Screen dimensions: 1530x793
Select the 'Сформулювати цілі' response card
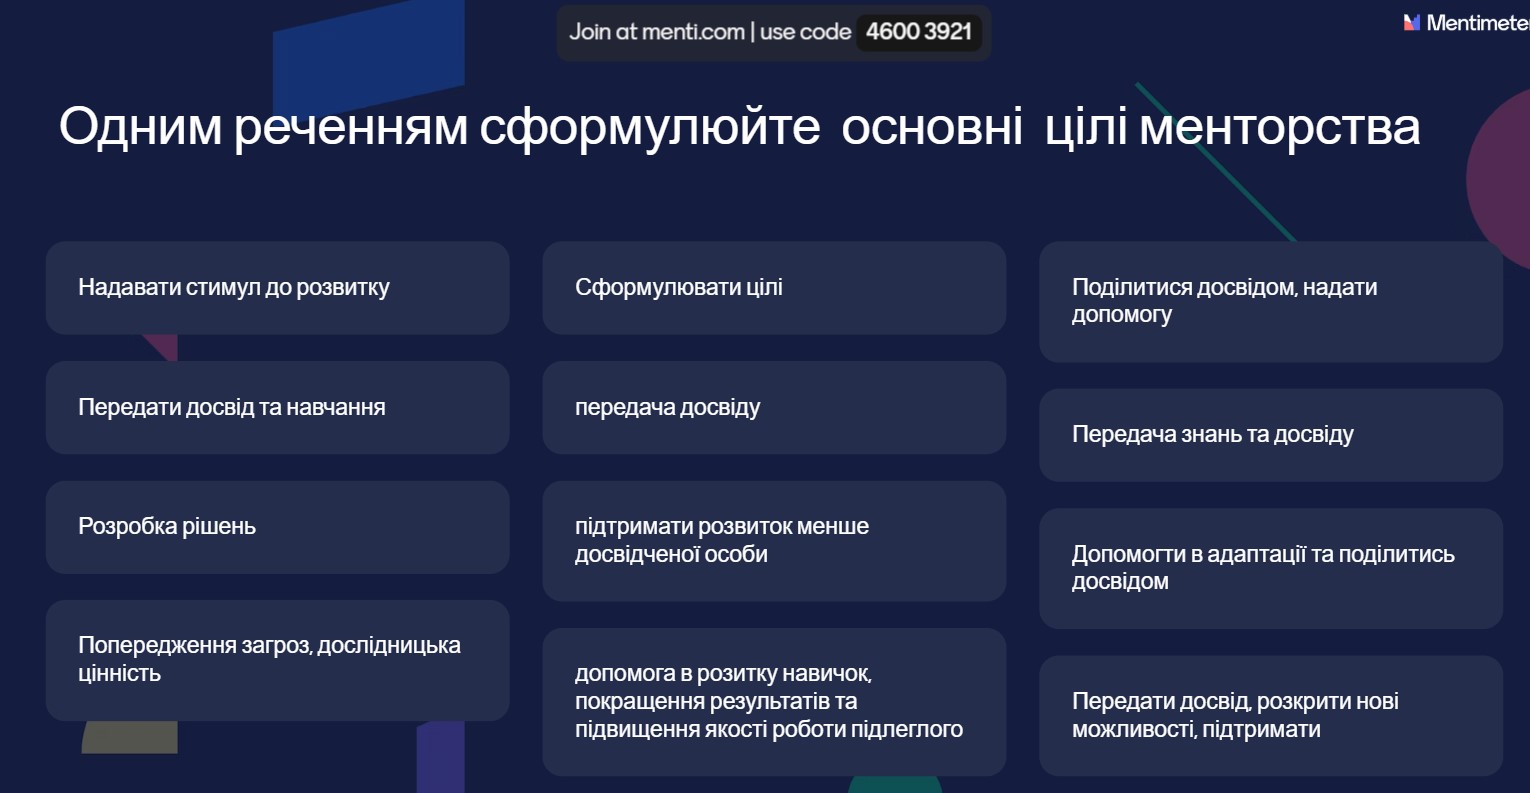pyautogui.click(x=773, y=288)
